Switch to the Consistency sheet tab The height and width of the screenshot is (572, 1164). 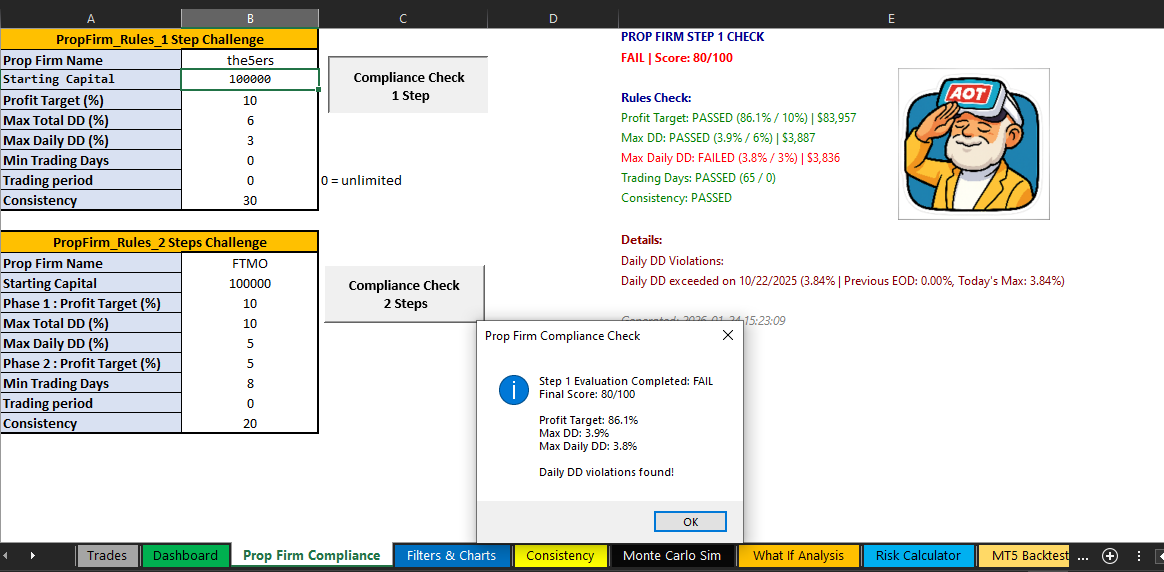point(560,555)
